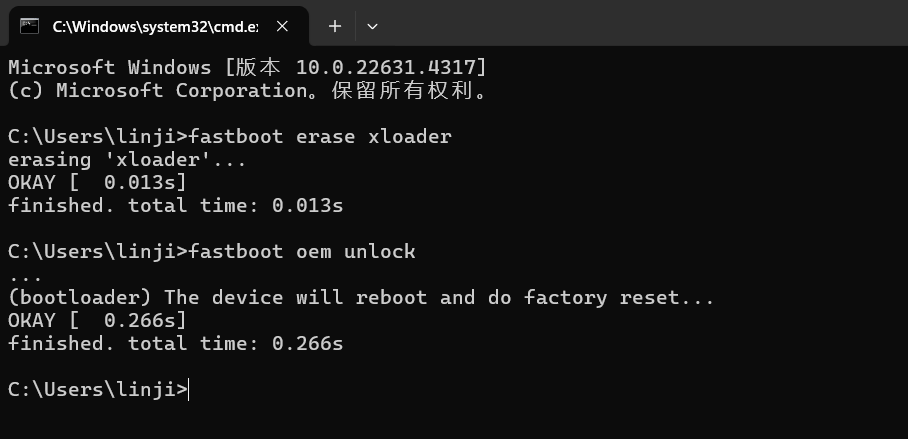The width and height of the screenshot is (908, 439).
Task: Click the cmd.exe icon in the tab
Action: [29, 26]
